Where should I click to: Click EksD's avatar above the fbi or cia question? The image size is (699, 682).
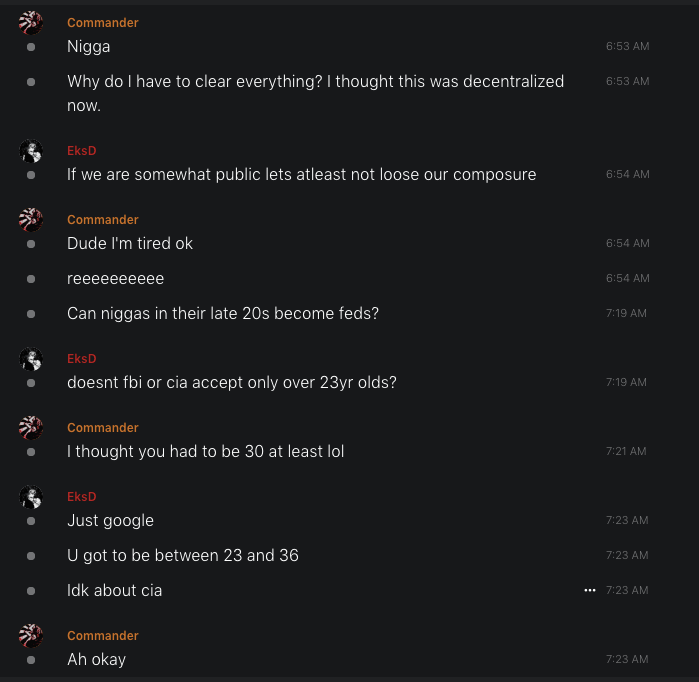[x=31, y=359]
